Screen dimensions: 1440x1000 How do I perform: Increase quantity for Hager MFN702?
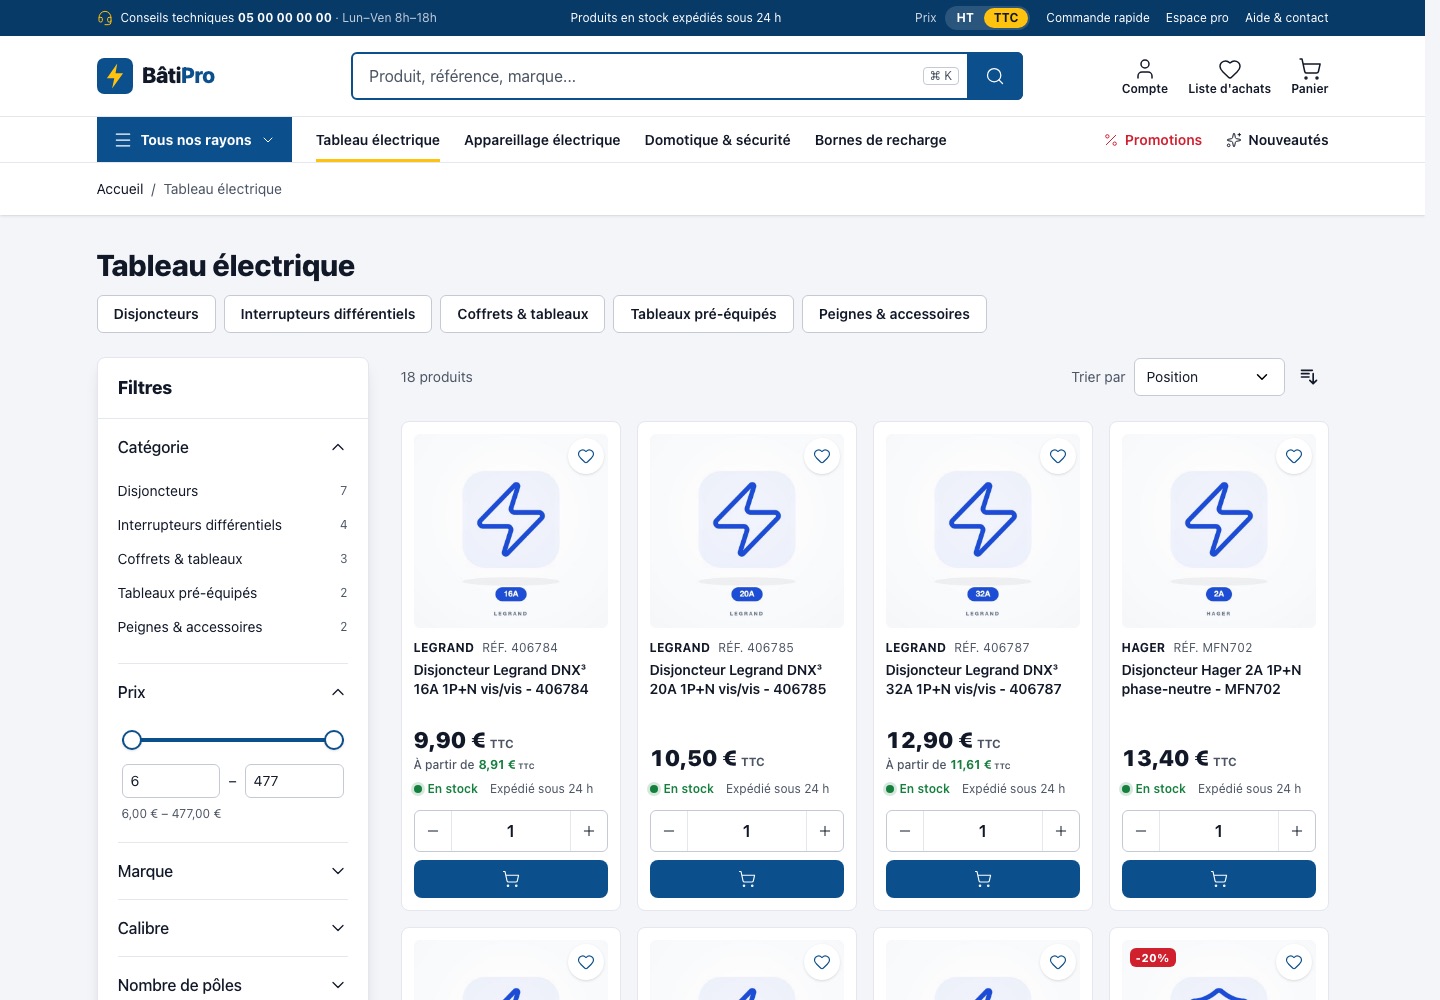1297,831
